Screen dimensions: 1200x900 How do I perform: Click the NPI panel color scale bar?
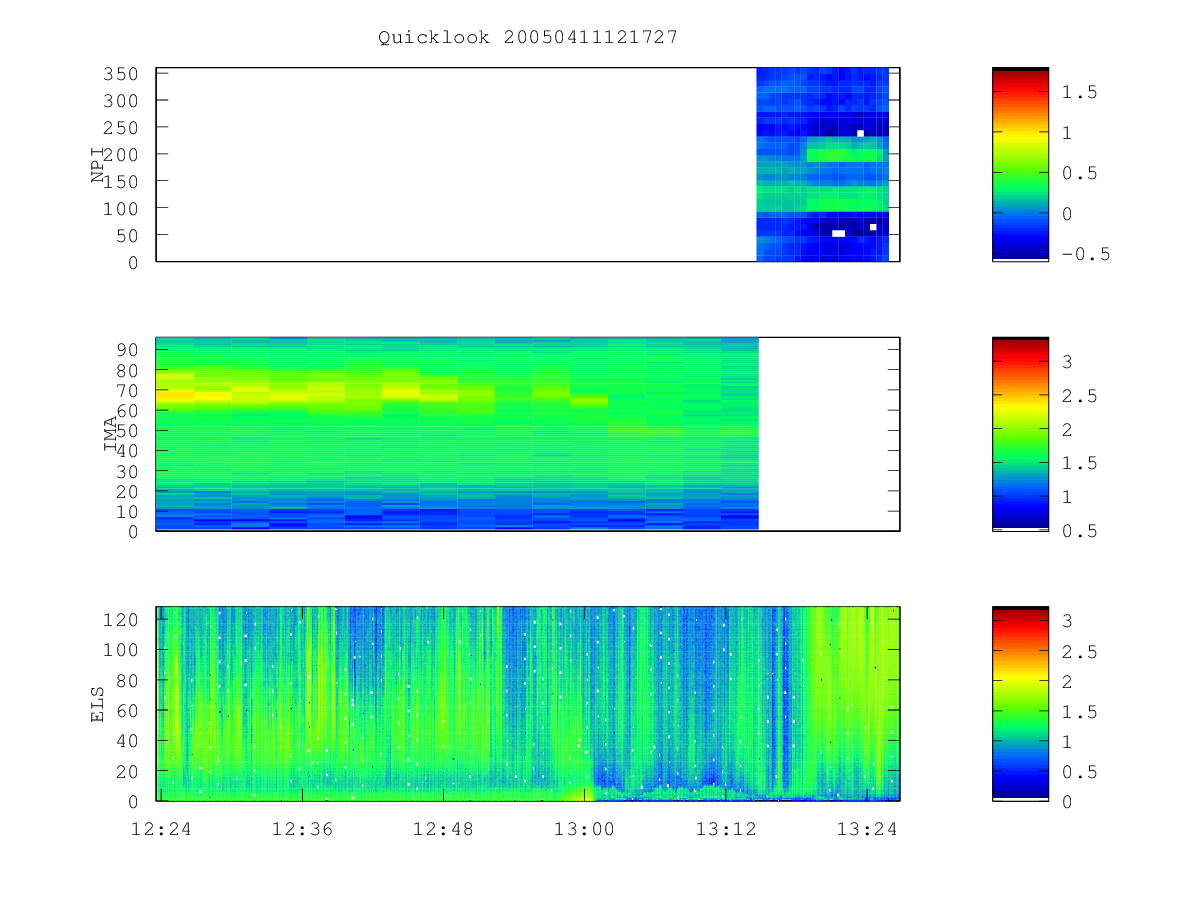1020,165
